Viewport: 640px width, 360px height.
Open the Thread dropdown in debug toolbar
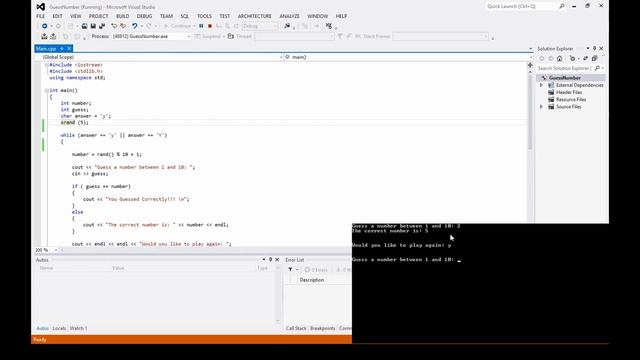tap(295, 36)
